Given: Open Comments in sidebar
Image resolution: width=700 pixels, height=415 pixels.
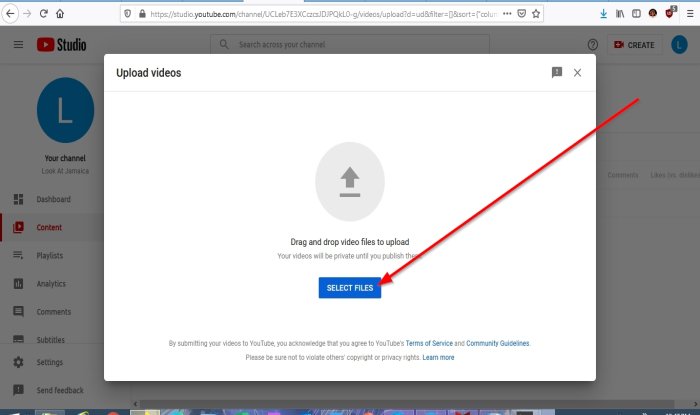Looking at the screenshot, I should point(52,311).
